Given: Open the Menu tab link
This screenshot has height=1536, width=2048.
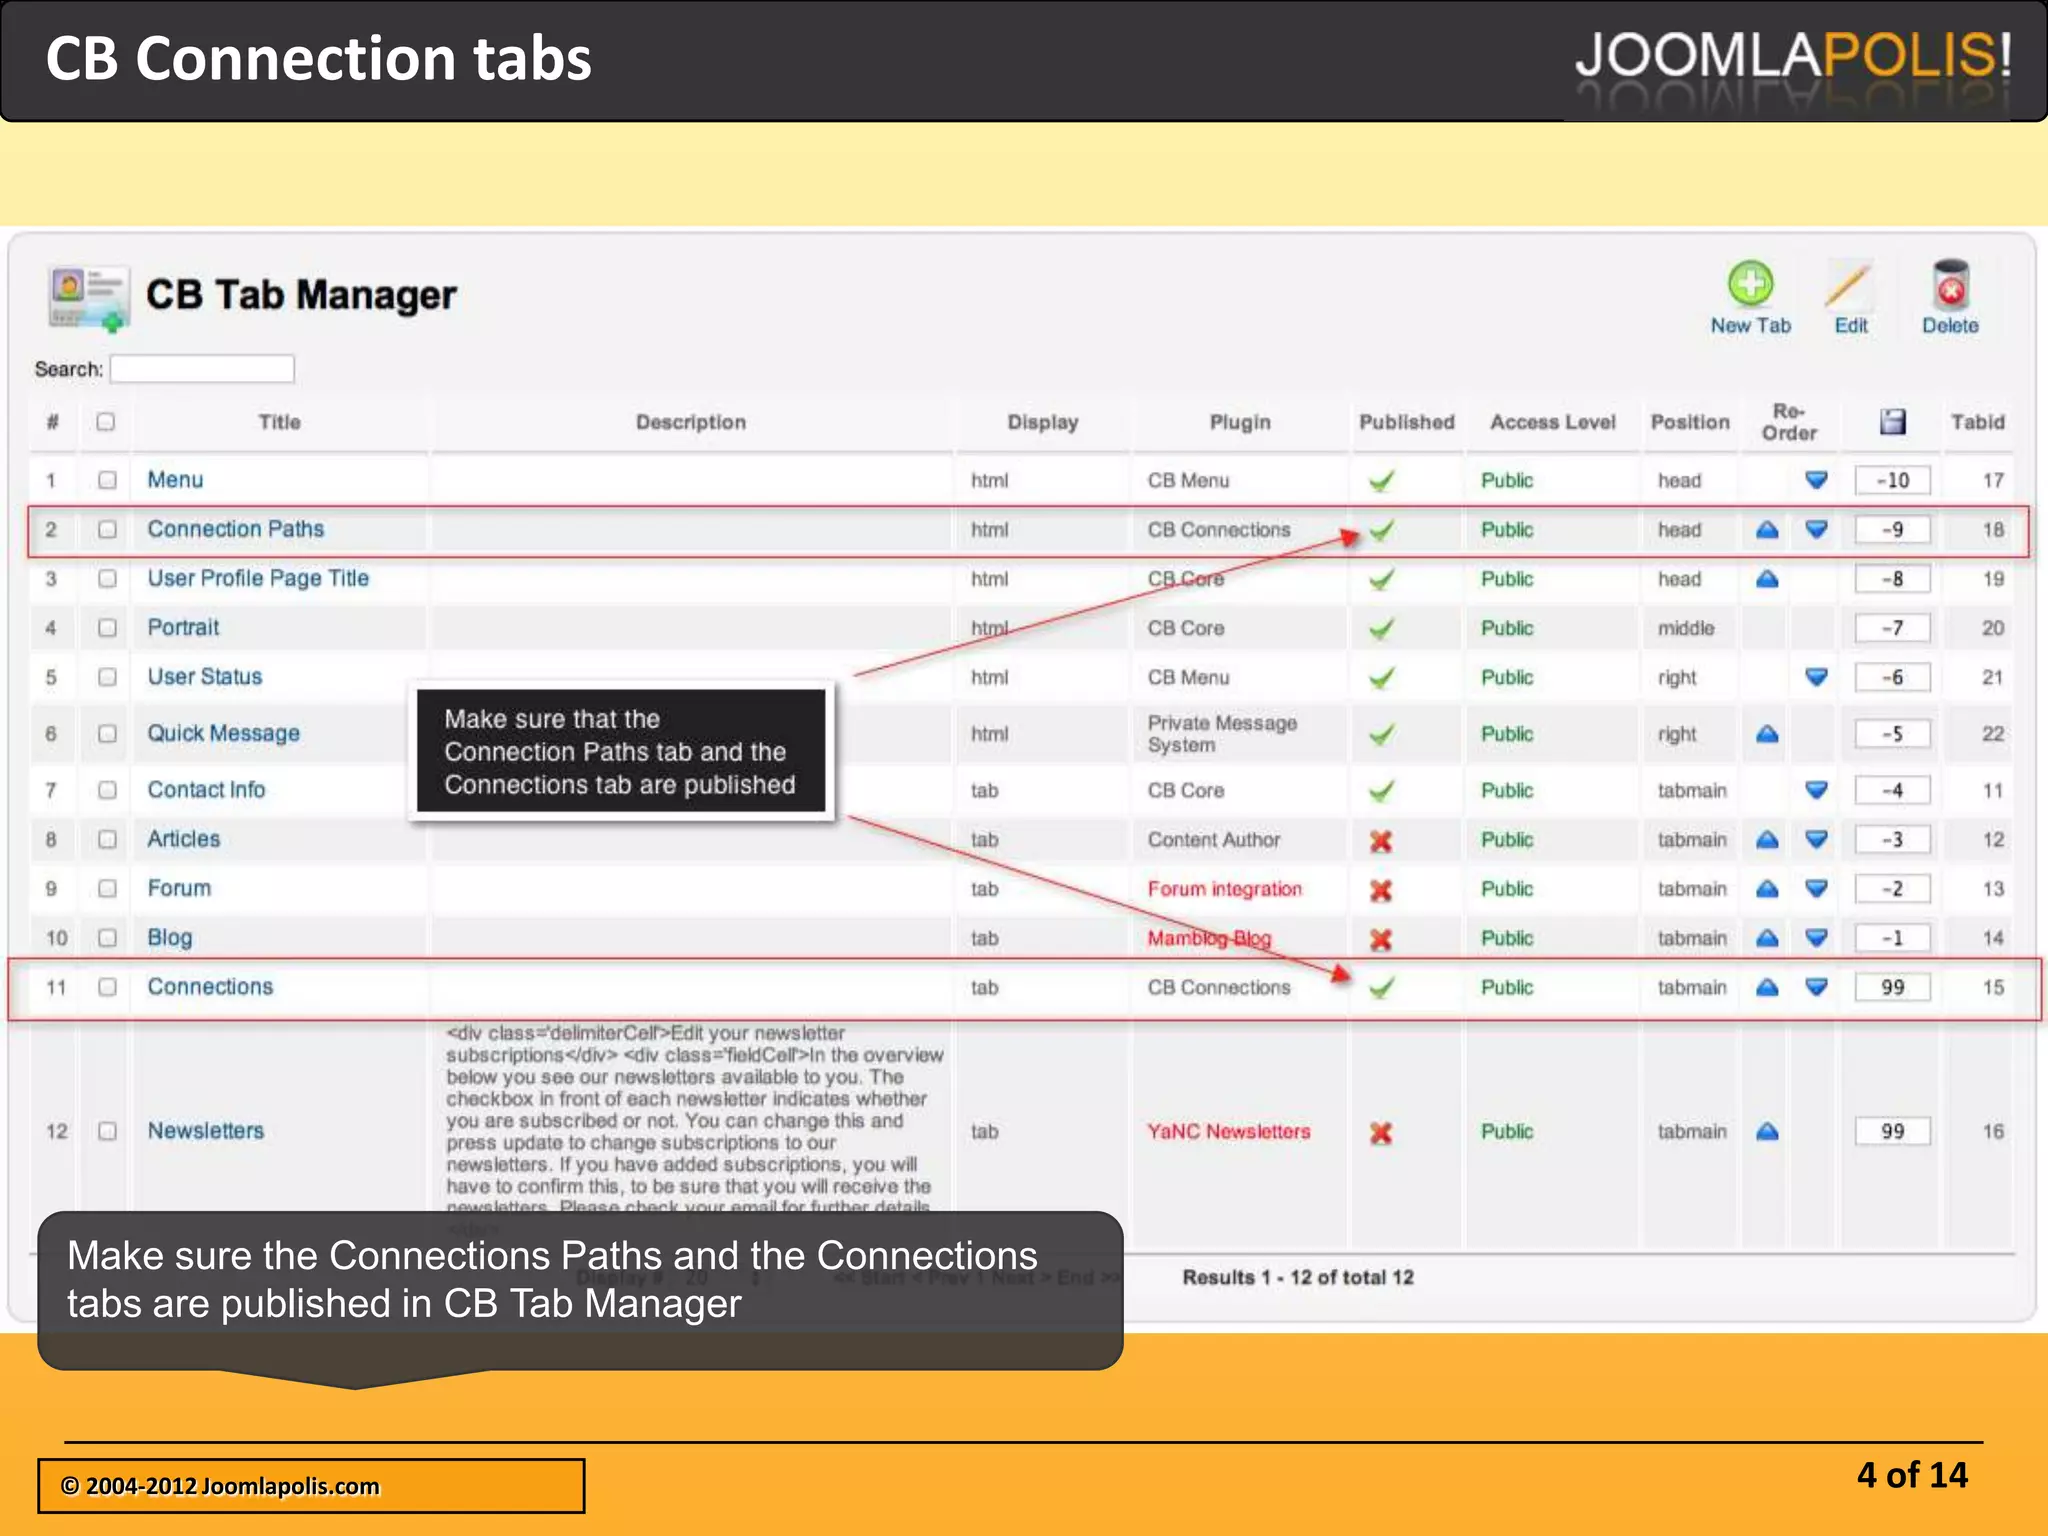Looking at the screenshot, I should point(175,479).
